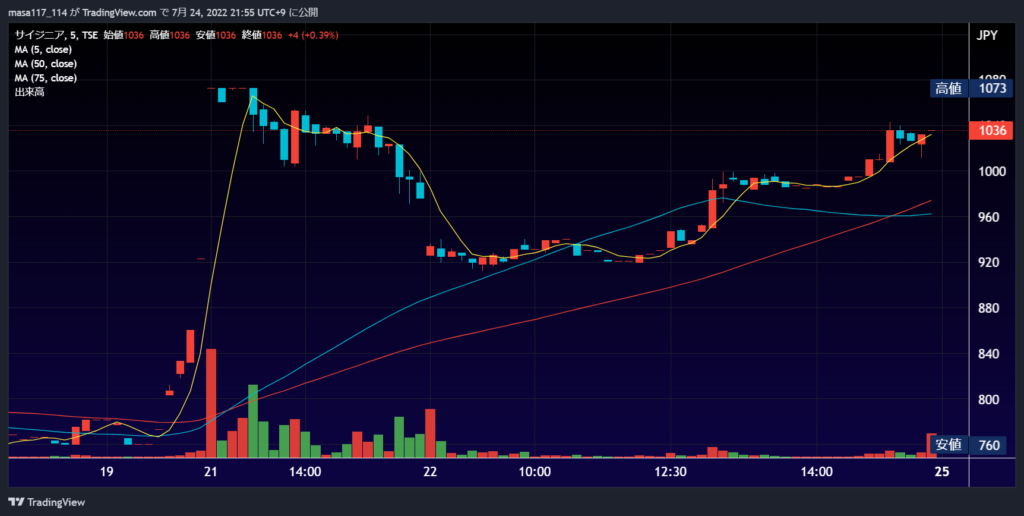
Task: Click the TradingView.com text in header
Action: pos(120,12)
